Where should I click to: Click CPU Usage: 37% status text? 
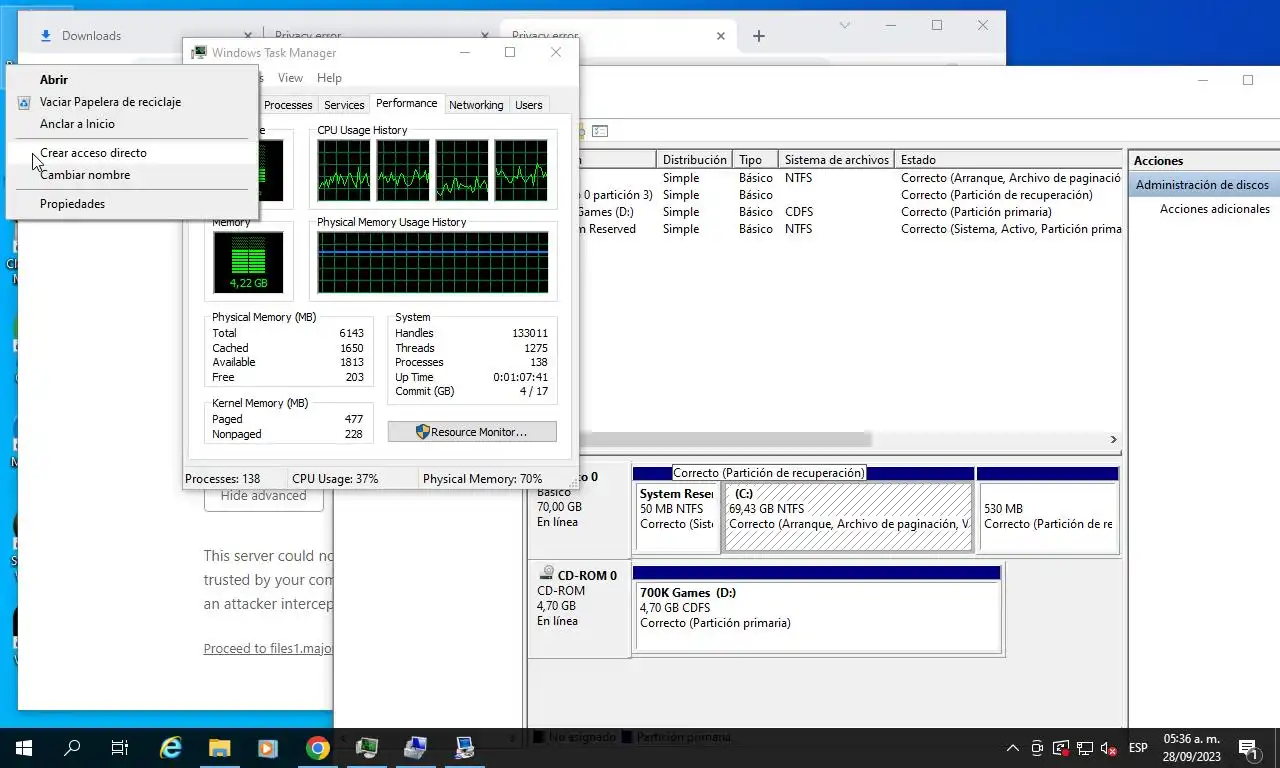(x=335, y=479)
